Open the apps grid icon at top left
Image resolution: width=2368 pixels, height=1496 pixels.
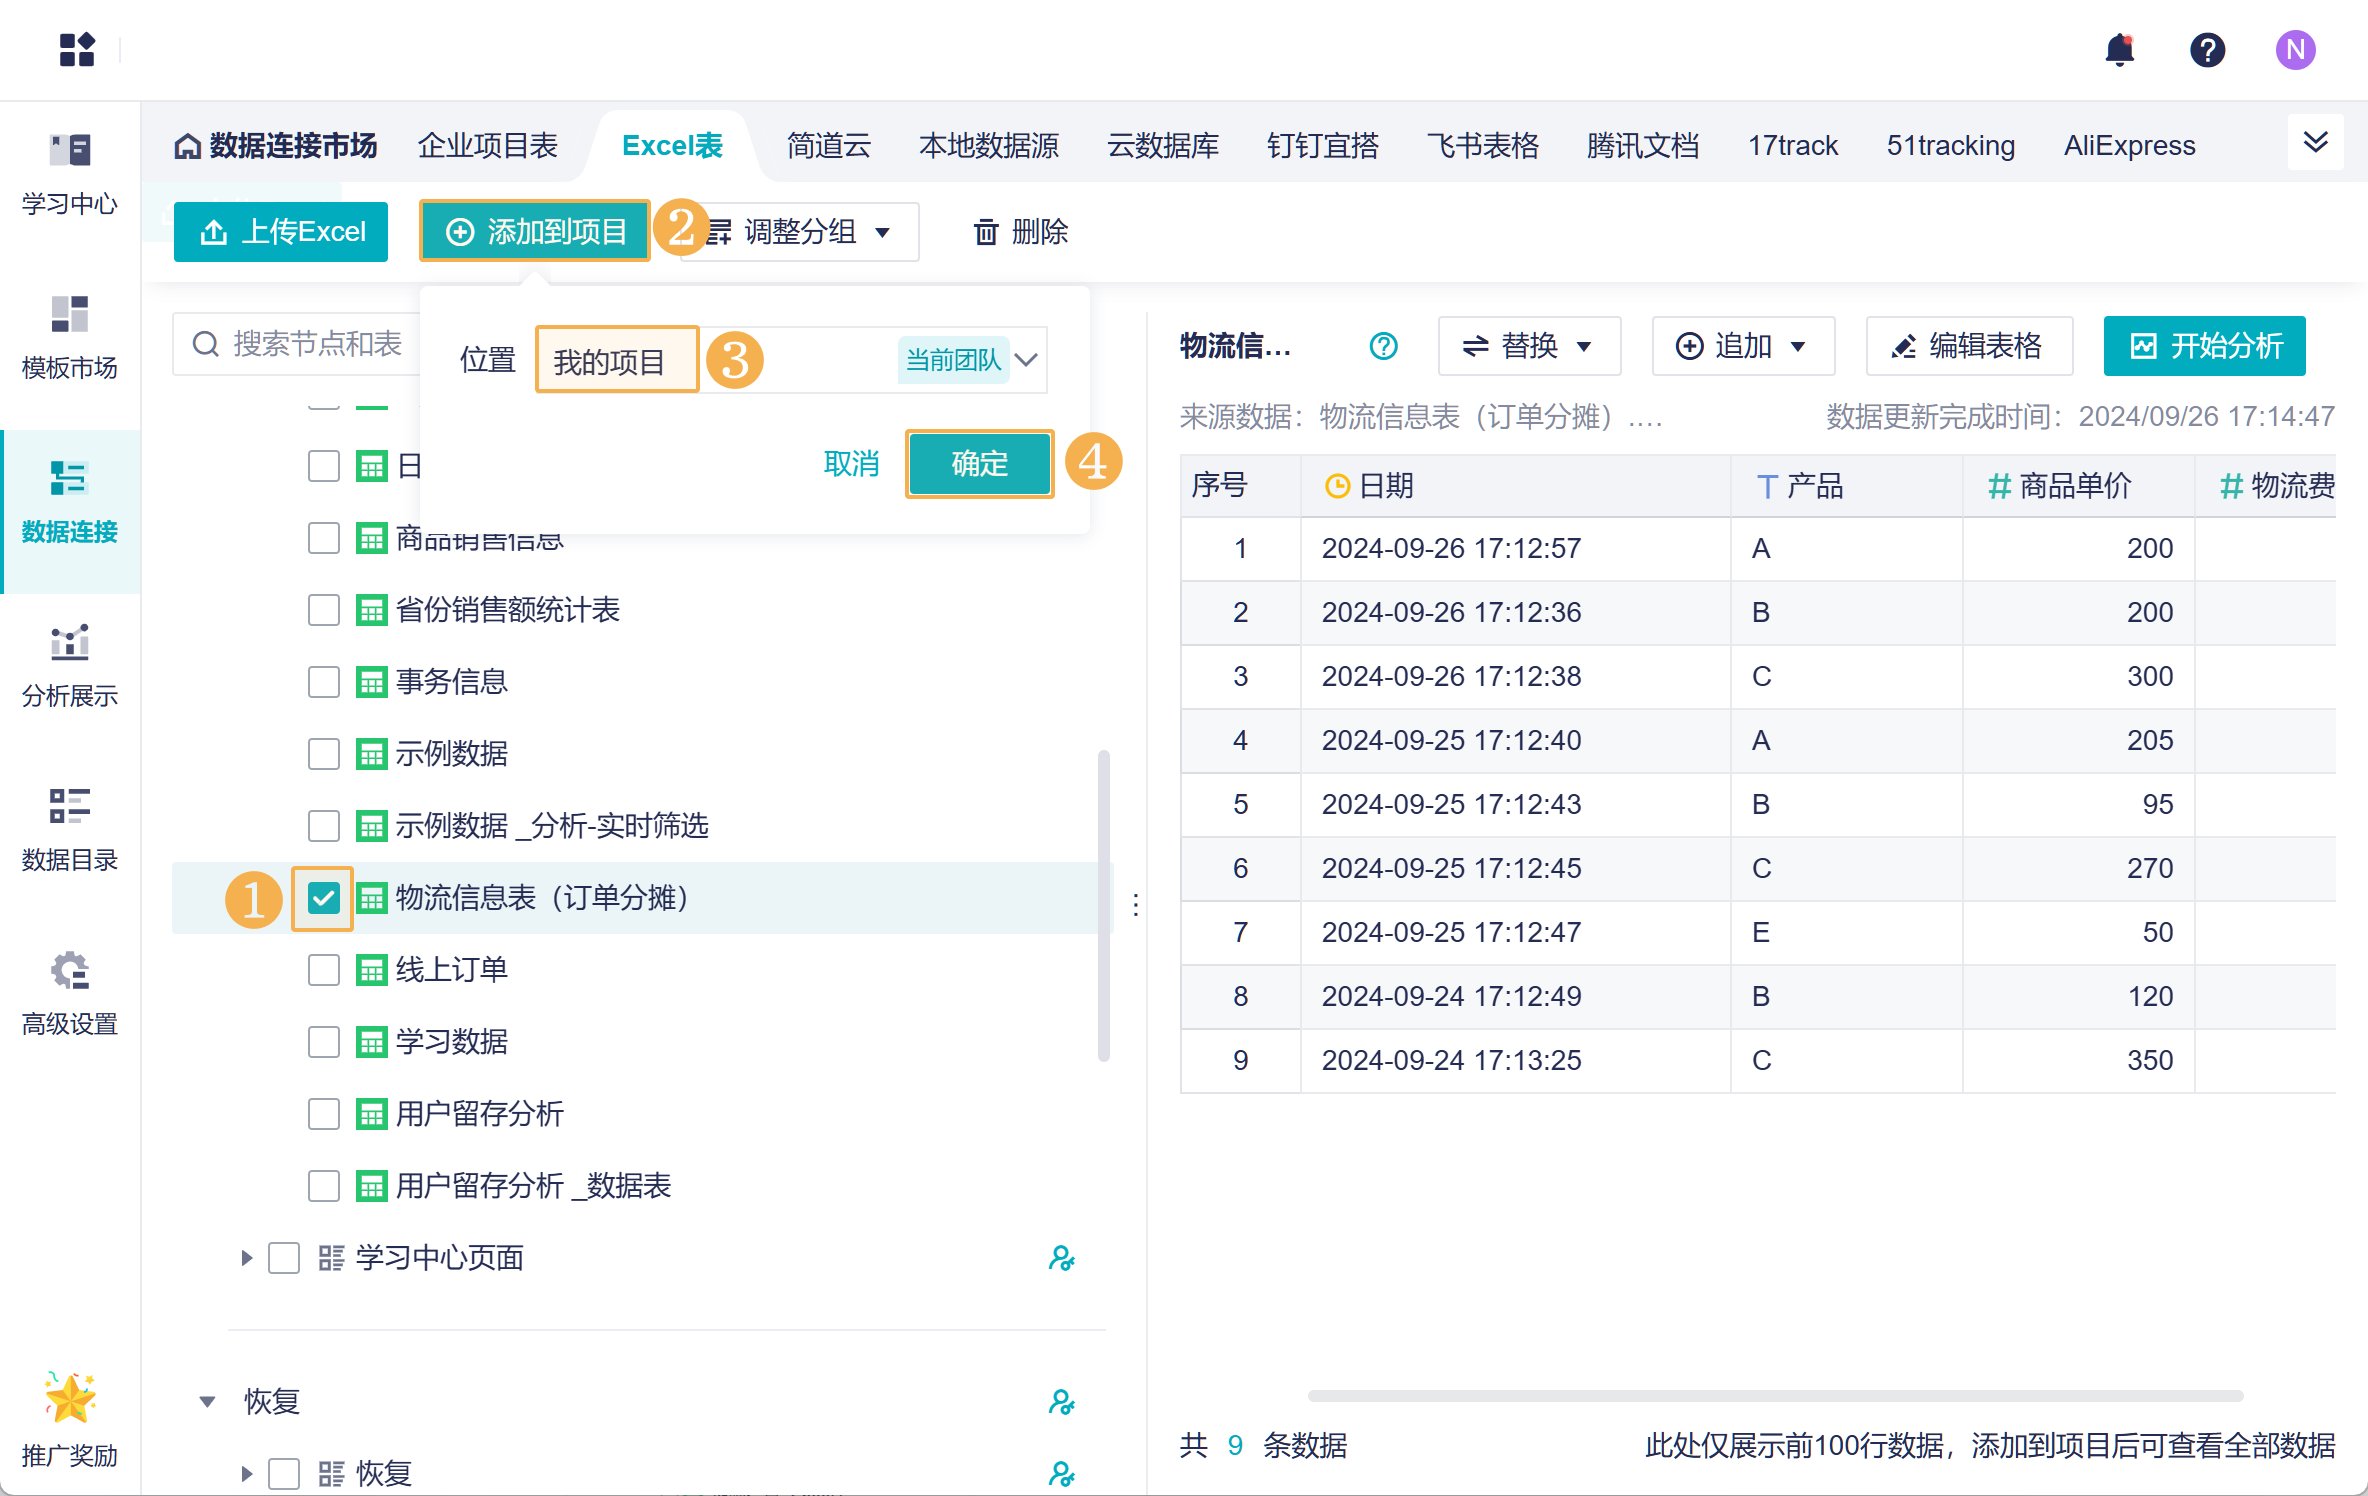click(77, 49)
